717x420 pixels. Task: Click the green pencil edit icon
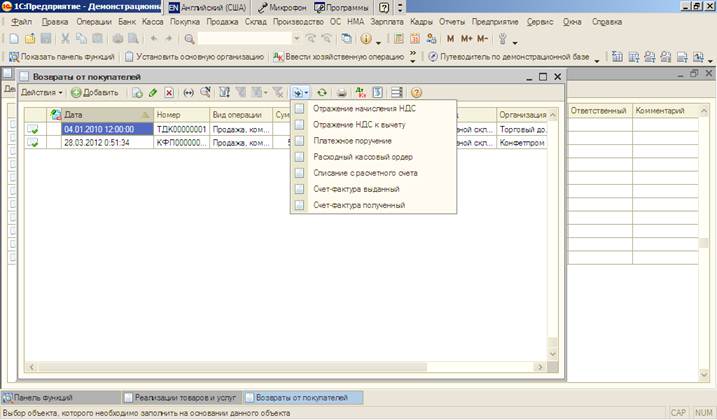click(x=152, y=93)
